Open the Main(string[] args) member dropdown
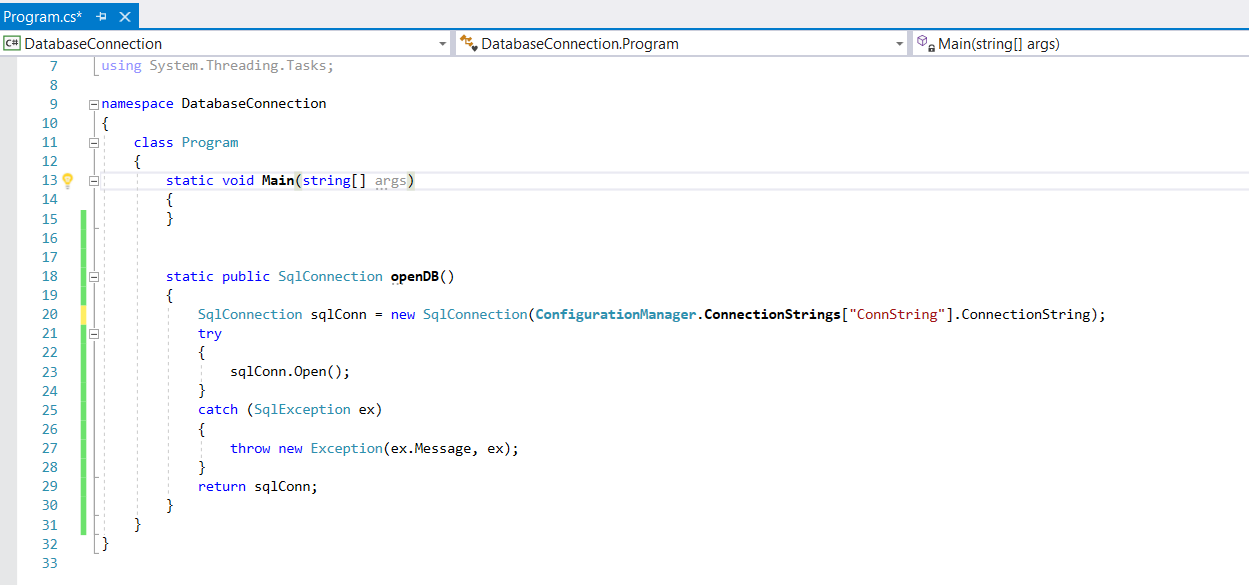This screenshot has width=1249, height=585. [x=1240, y=44]
